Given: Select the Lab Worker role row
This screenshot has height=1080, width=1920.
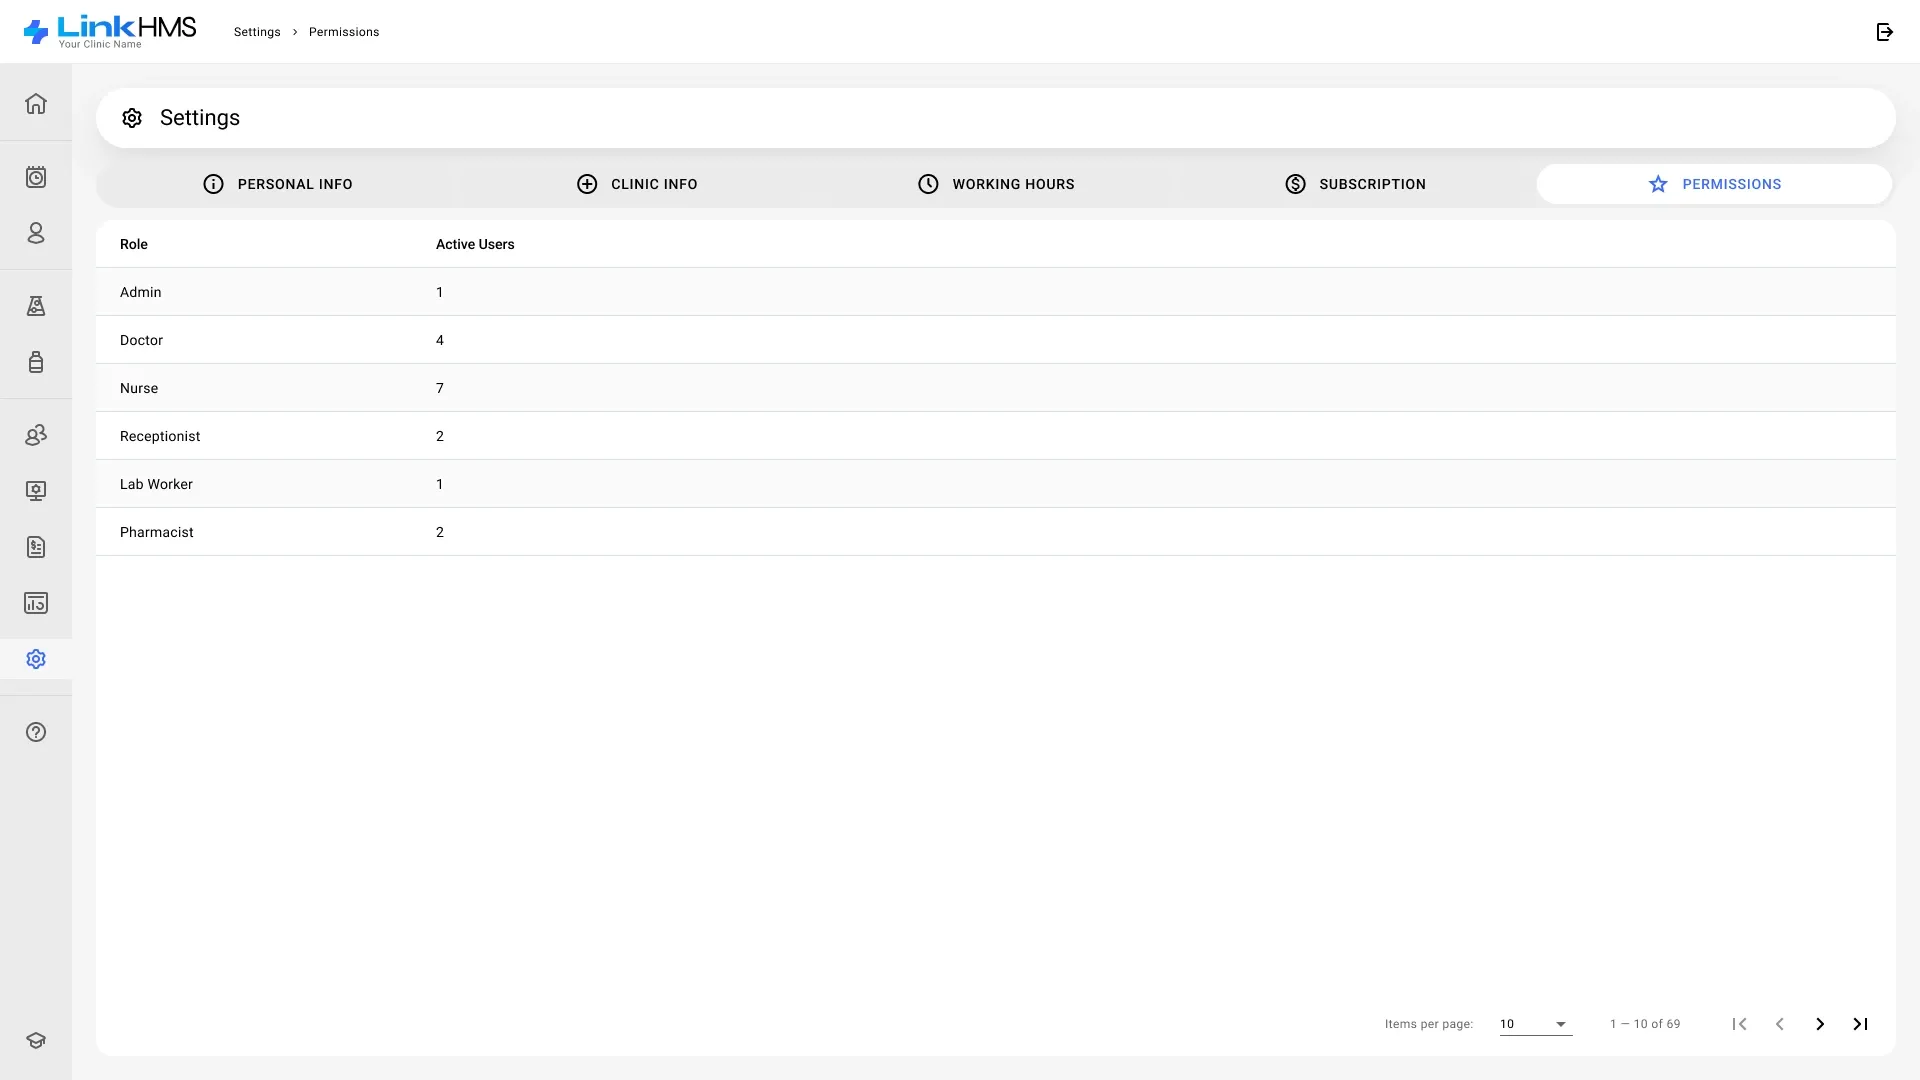Looking at the screenshot, I should pos(996,484).
